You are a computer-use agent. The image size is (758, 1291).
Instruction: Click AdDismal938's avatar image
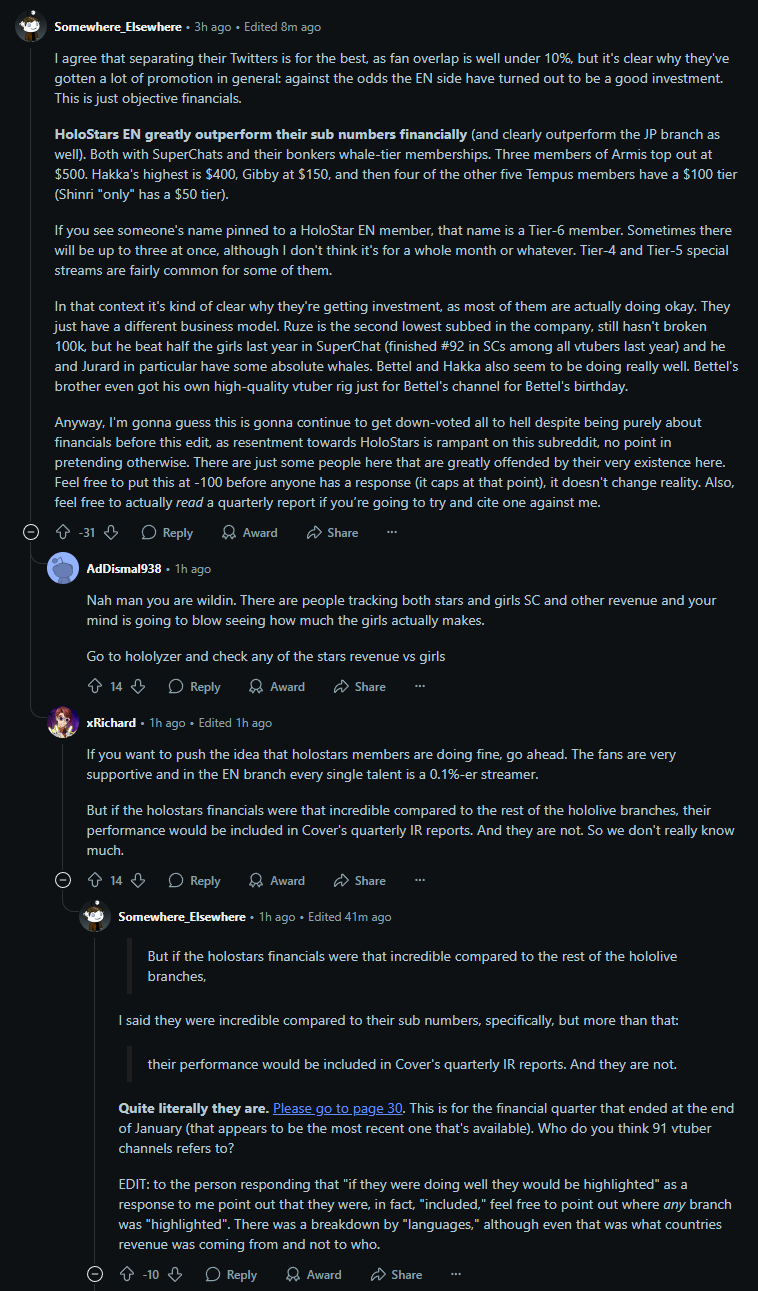click(x=63, y=568)
